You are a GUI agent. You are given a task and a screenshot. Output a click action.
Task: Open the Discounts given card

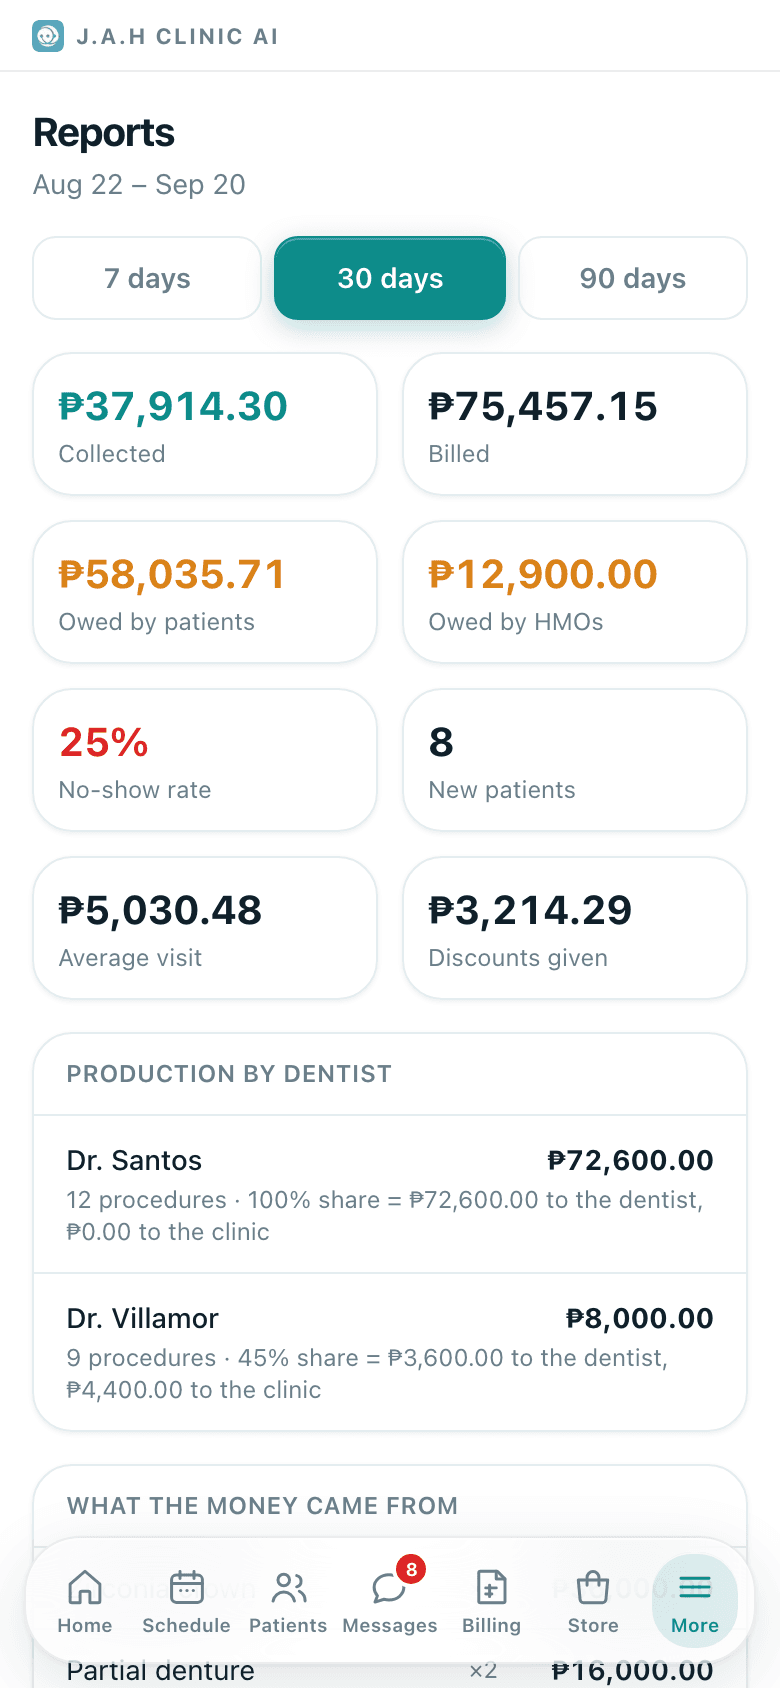(575, 928)
